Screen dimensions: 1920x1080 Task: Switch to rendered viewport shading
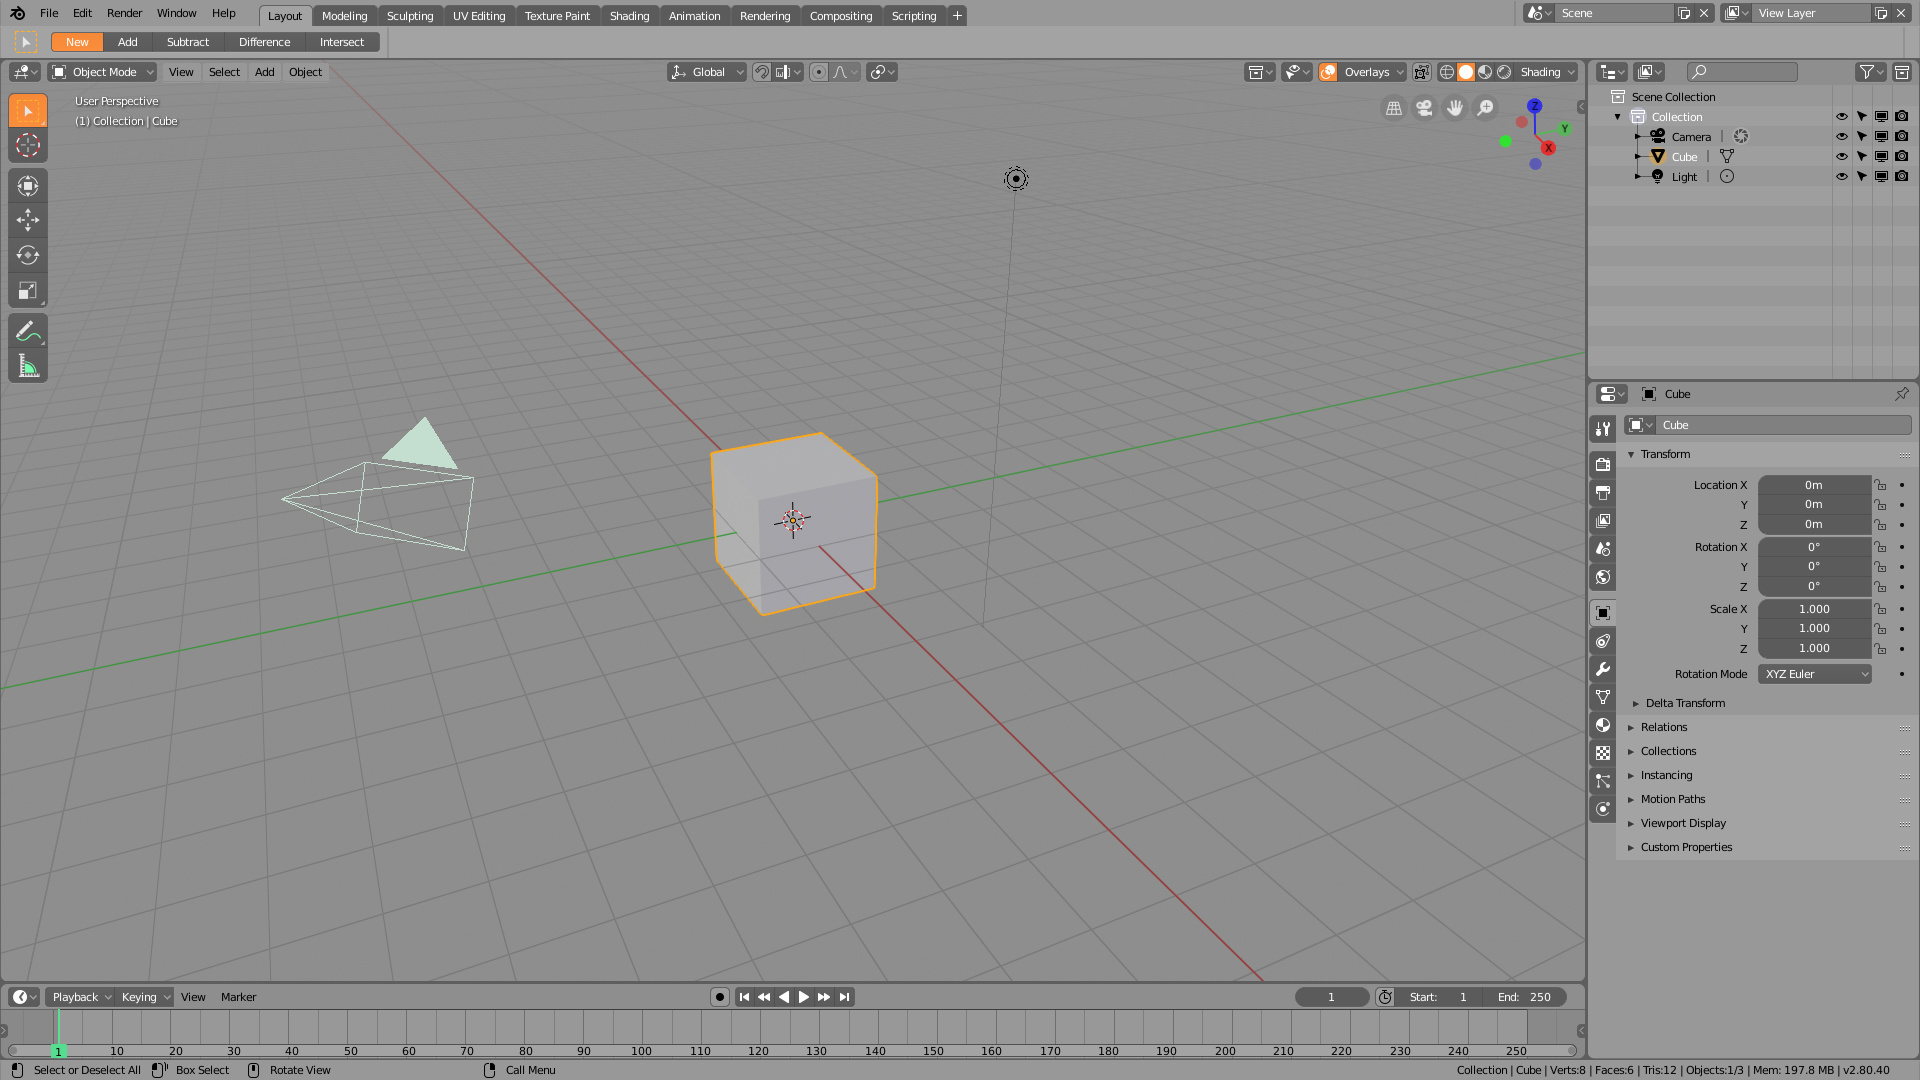[1503, 72]
